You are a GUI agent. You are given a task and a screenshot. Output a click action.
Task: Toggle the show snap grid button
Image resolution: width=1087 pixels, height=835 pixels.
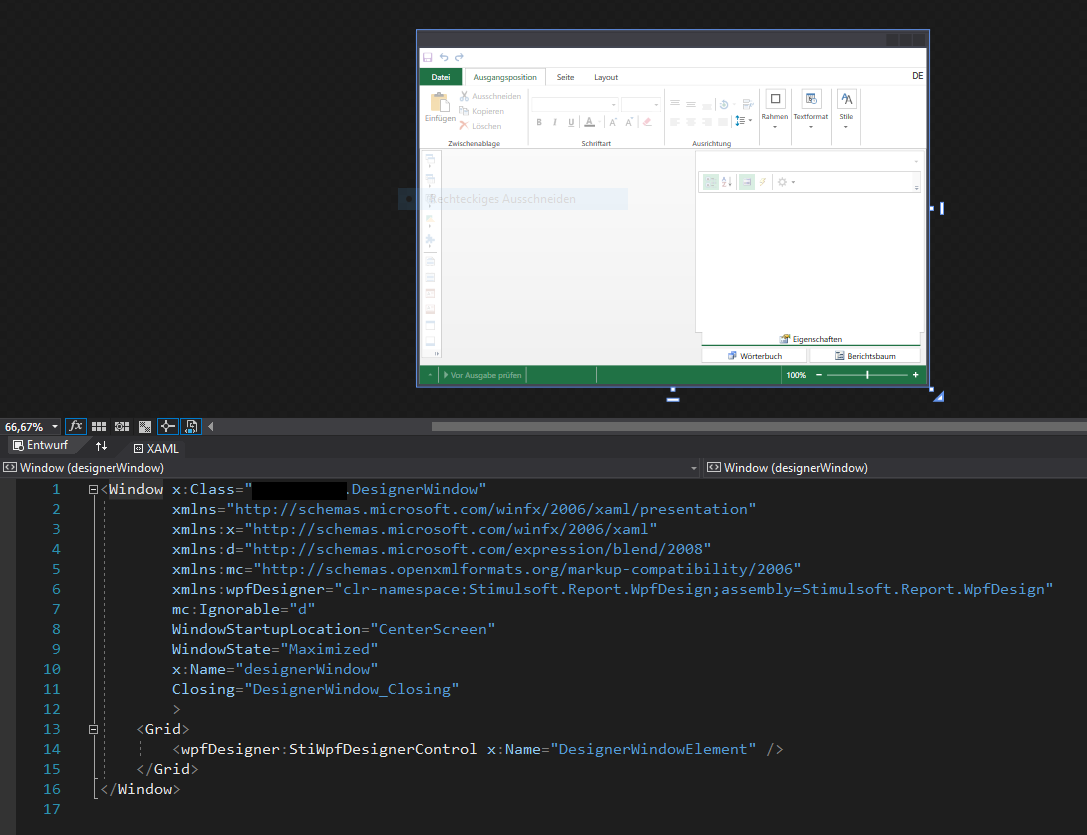click(99, 427)
